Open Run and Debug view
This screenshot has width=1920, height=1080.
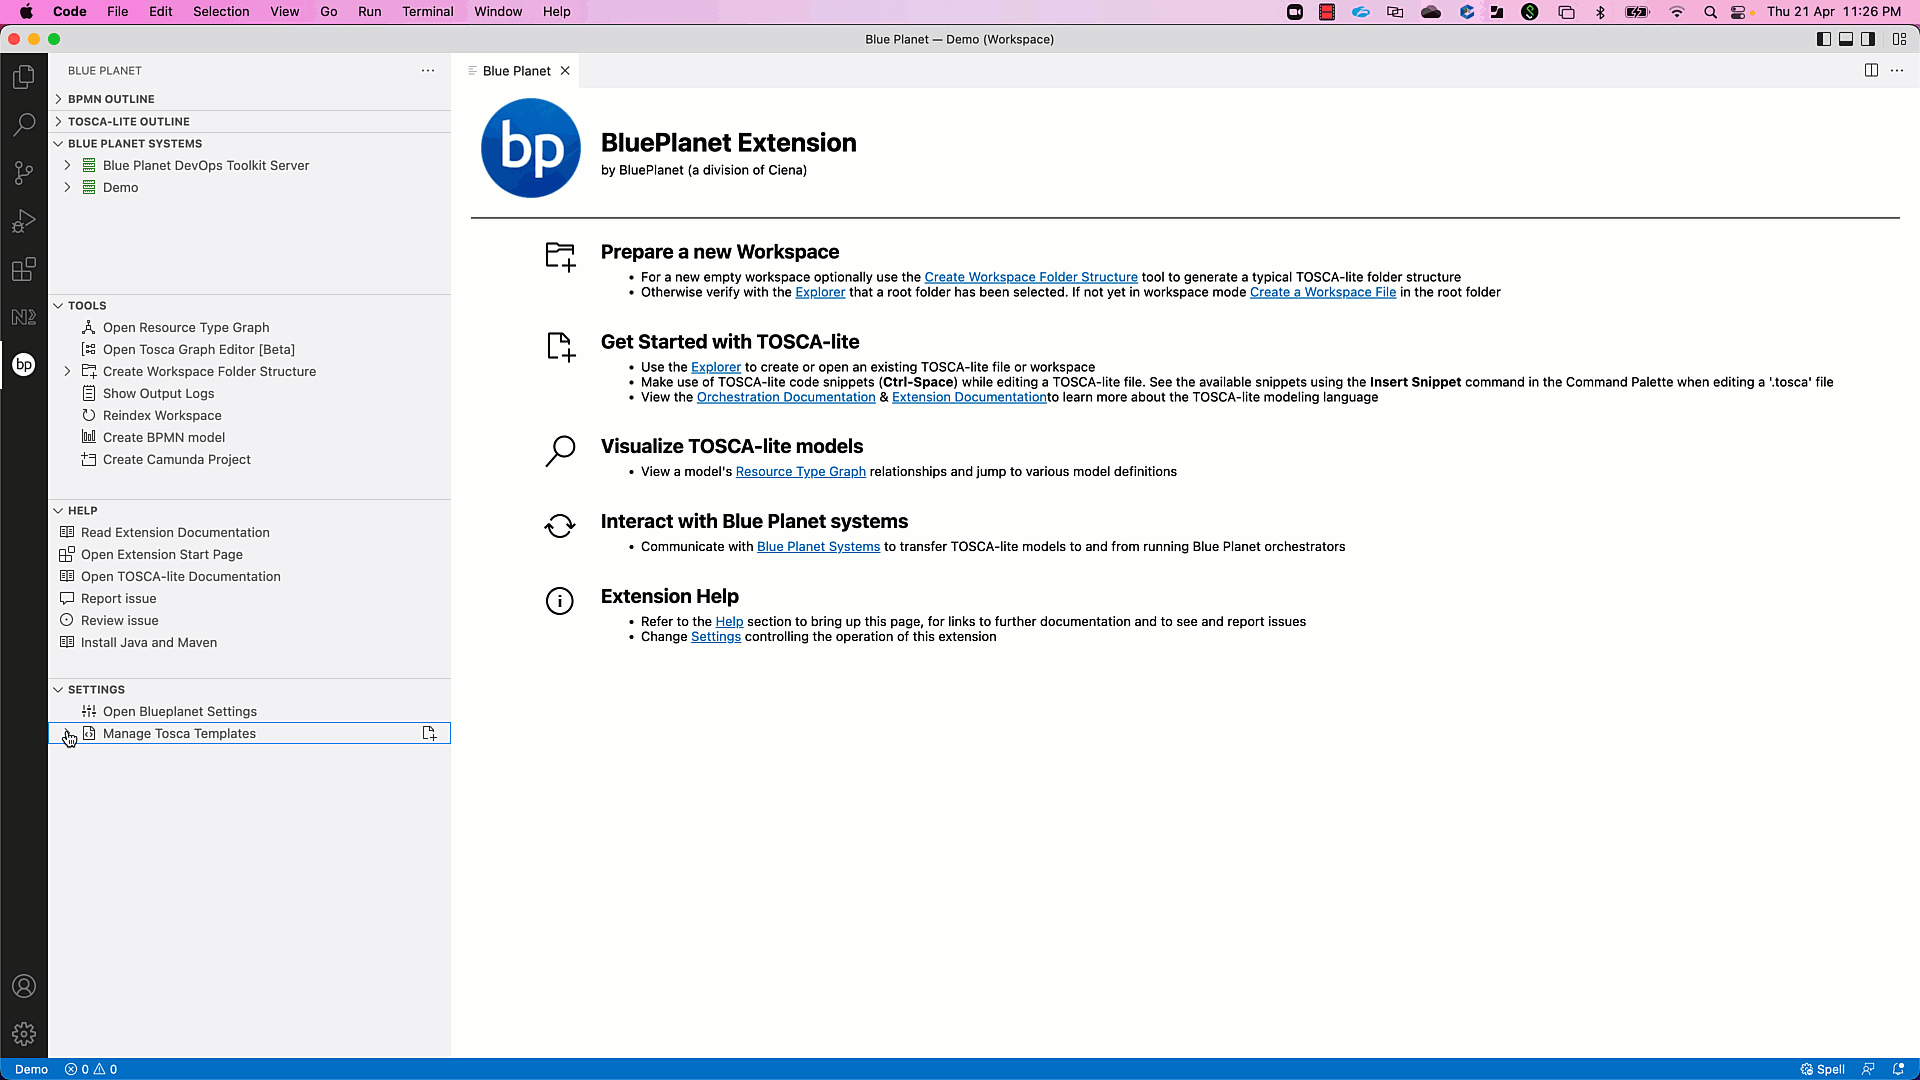(24, 221)
